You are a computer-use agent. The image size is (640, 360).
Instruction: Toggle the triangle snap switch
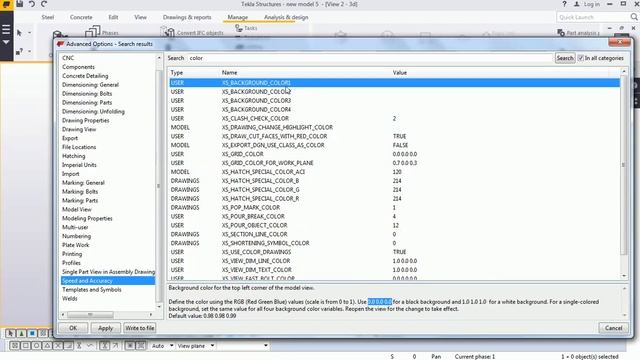click(x=47, y=346)
